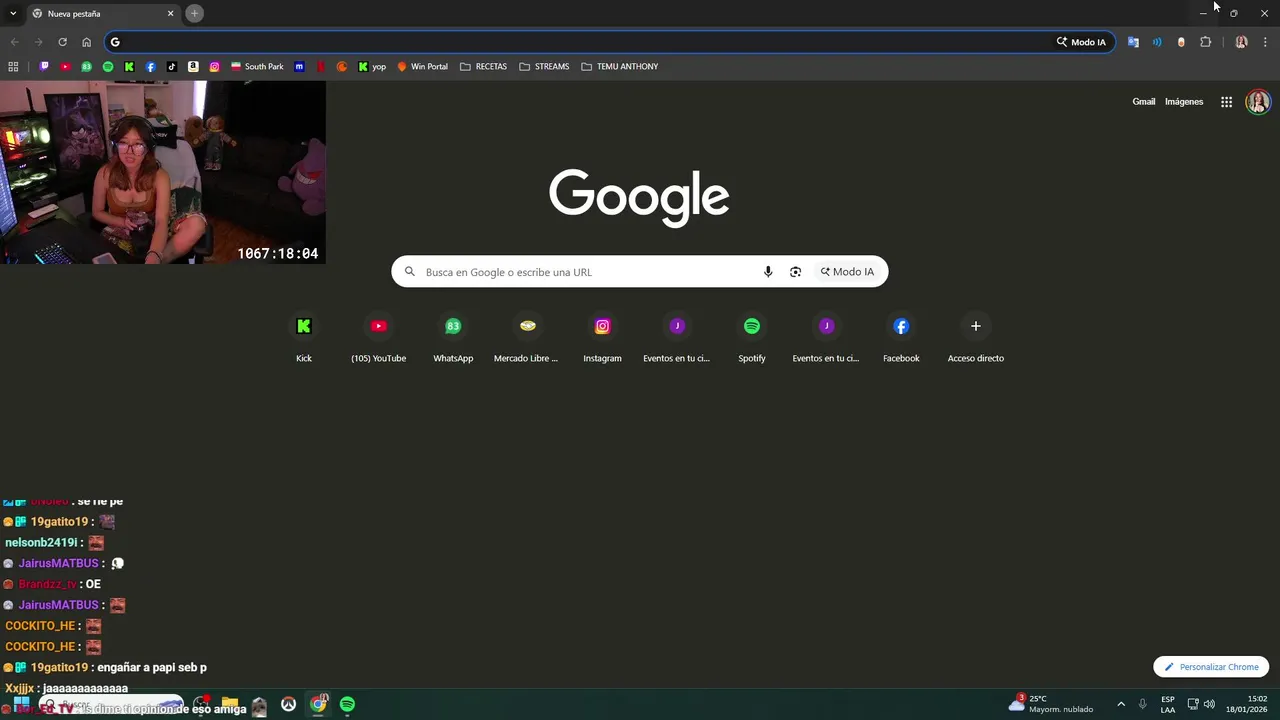Open the blue sound waves extension
Image resolution: width=1280 pixels, height=720 pixels.
pyautogui.click(x=1157, y=42)
